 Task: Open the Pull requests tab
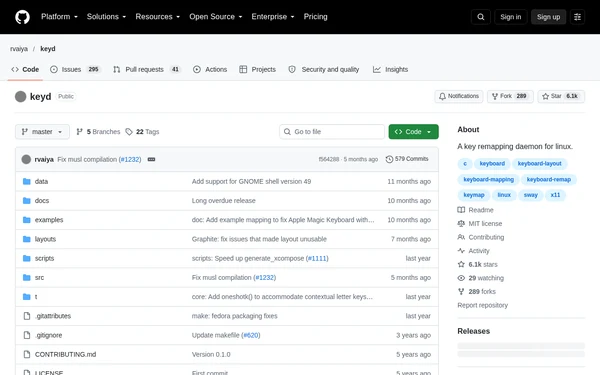(x=147, y=69)
